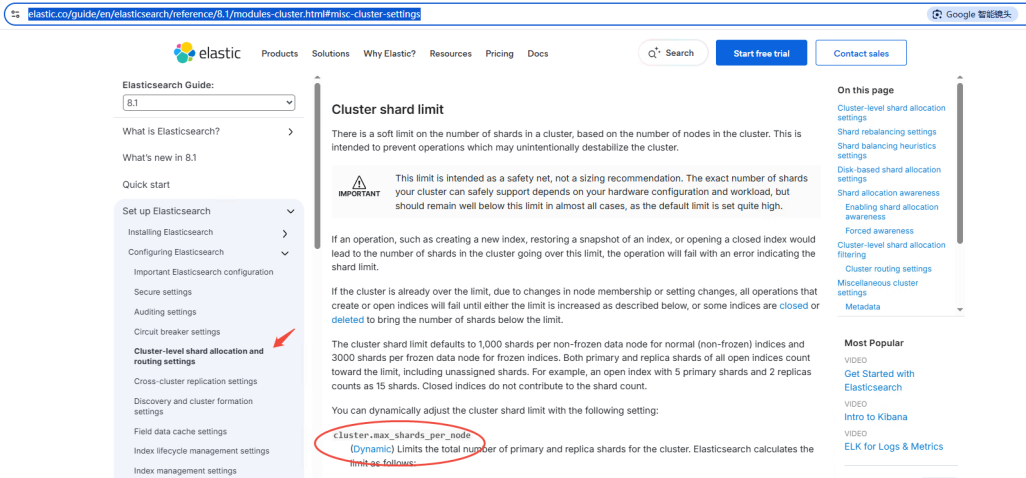Open Circuit breaker settings page

click(177, 332)
